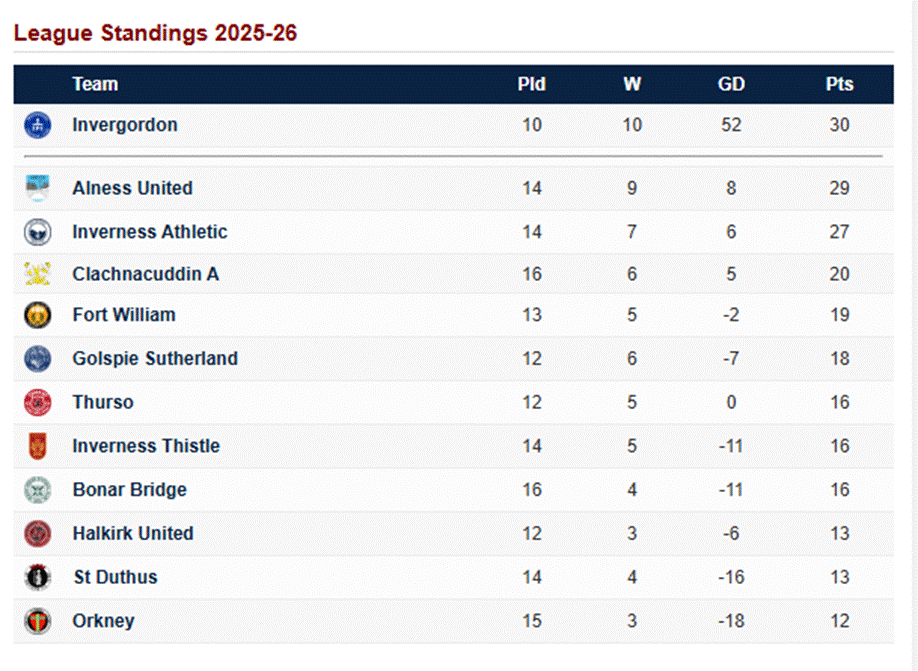This screenshot has width=918, height=671.
Task: Click the Invergordon club crest icon
Action: (37, 125)
